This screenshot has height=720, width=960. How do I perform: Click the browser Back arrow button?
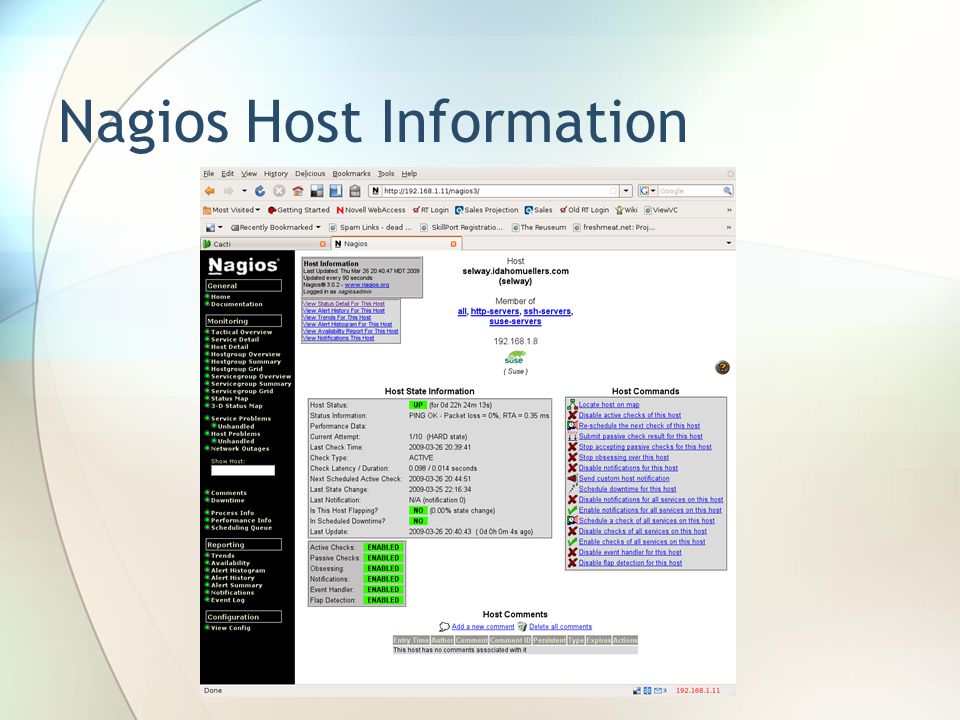[x=210, y=191]
